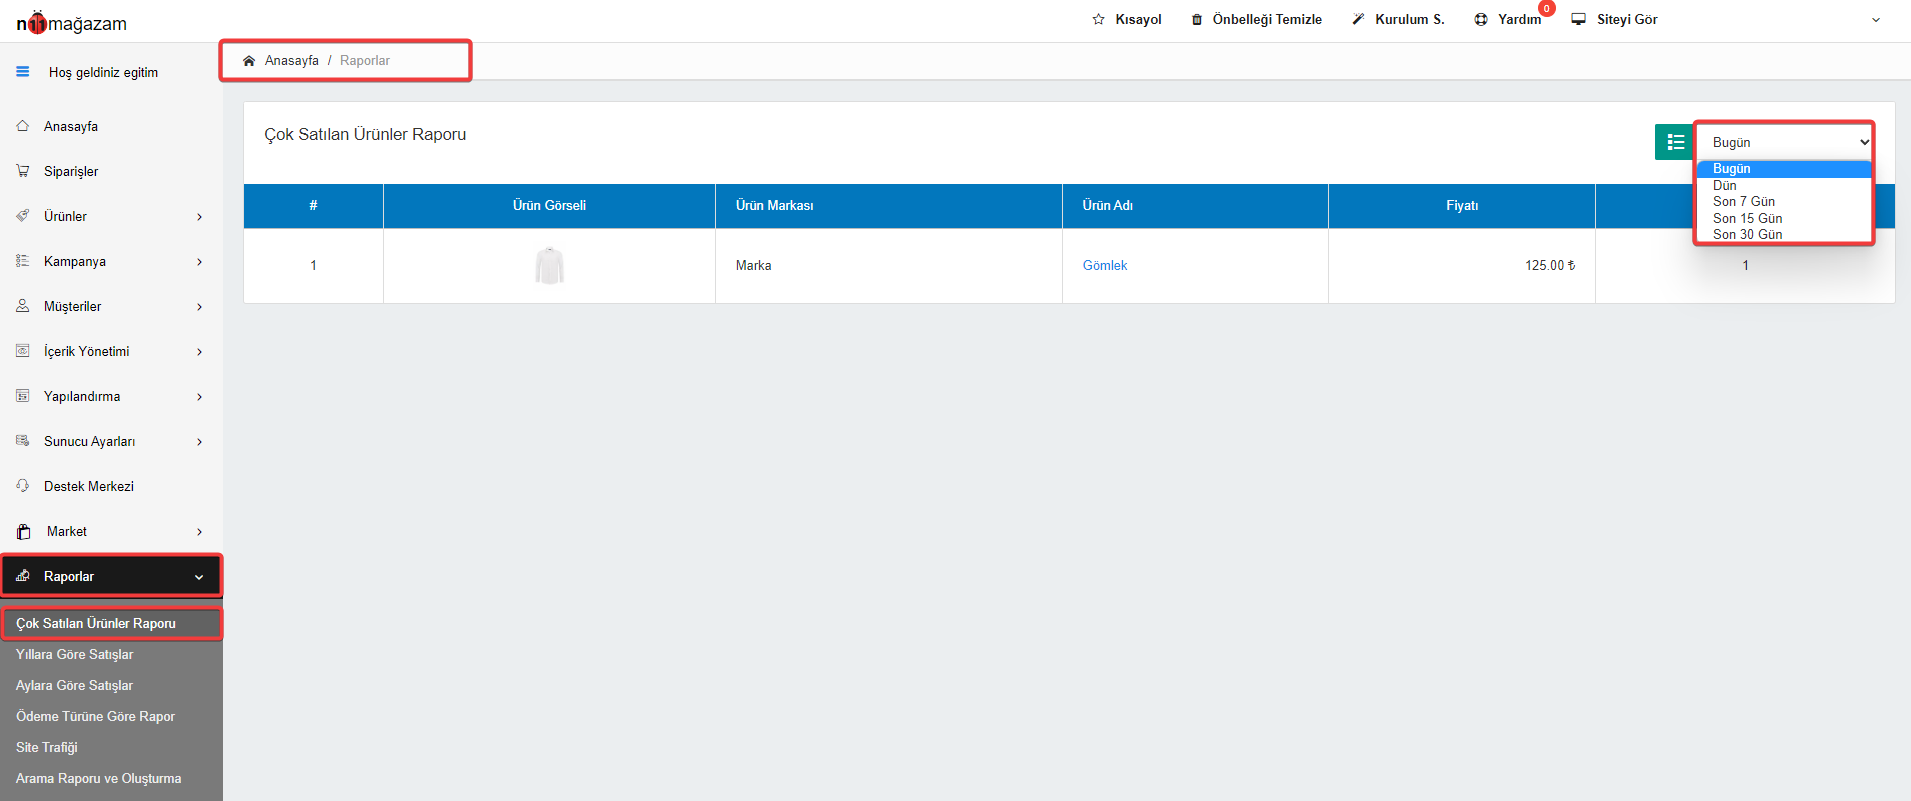Click the Anasayfa home icon in sidebar
The image size is (1911, 801).
pyautogui.click(x=23, y=126)
